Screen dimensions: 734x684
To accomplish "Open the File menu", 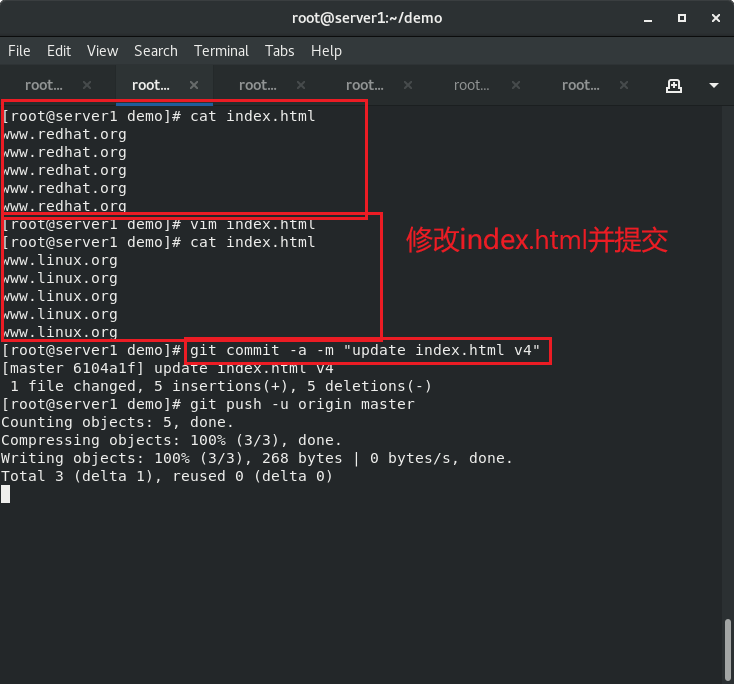I will tap(19, 51).
